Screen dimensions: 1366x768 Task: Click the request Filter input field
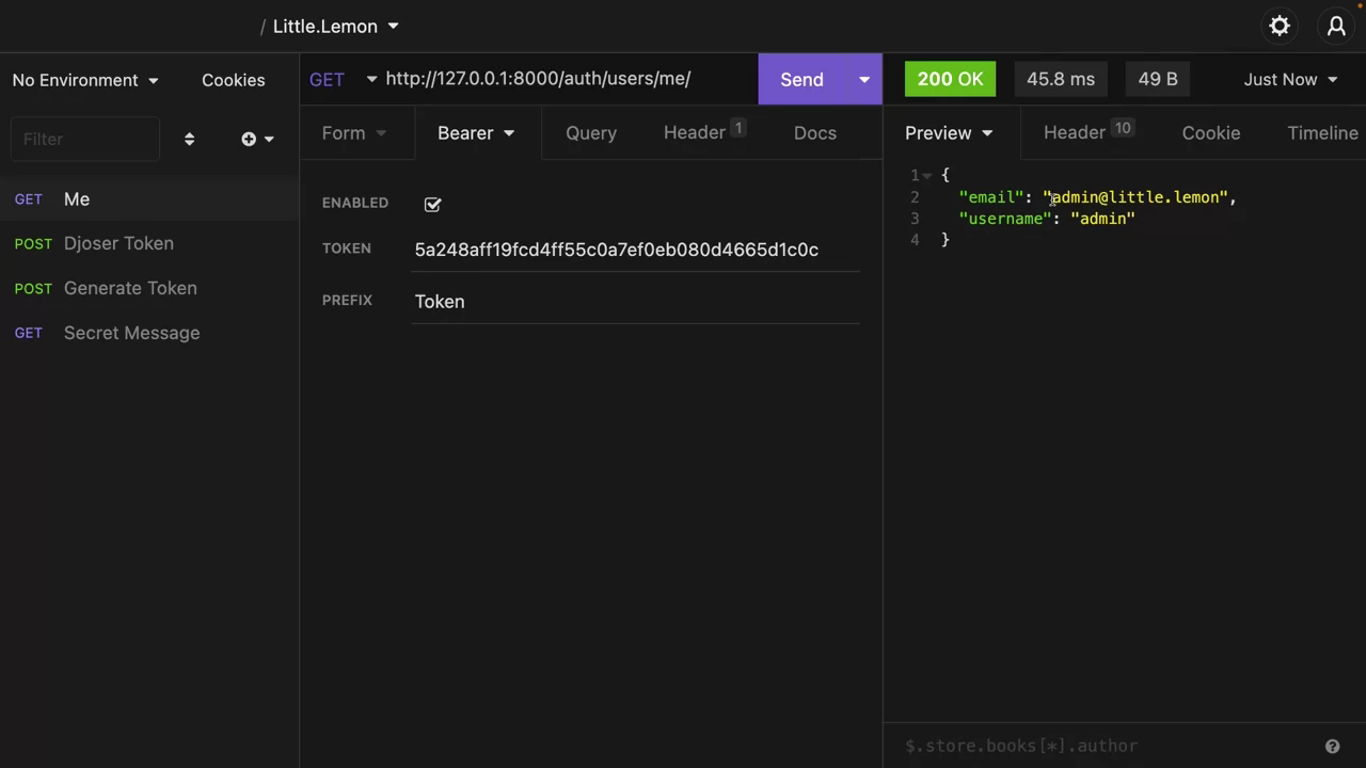pyautogui.click(x=85, y=139)
